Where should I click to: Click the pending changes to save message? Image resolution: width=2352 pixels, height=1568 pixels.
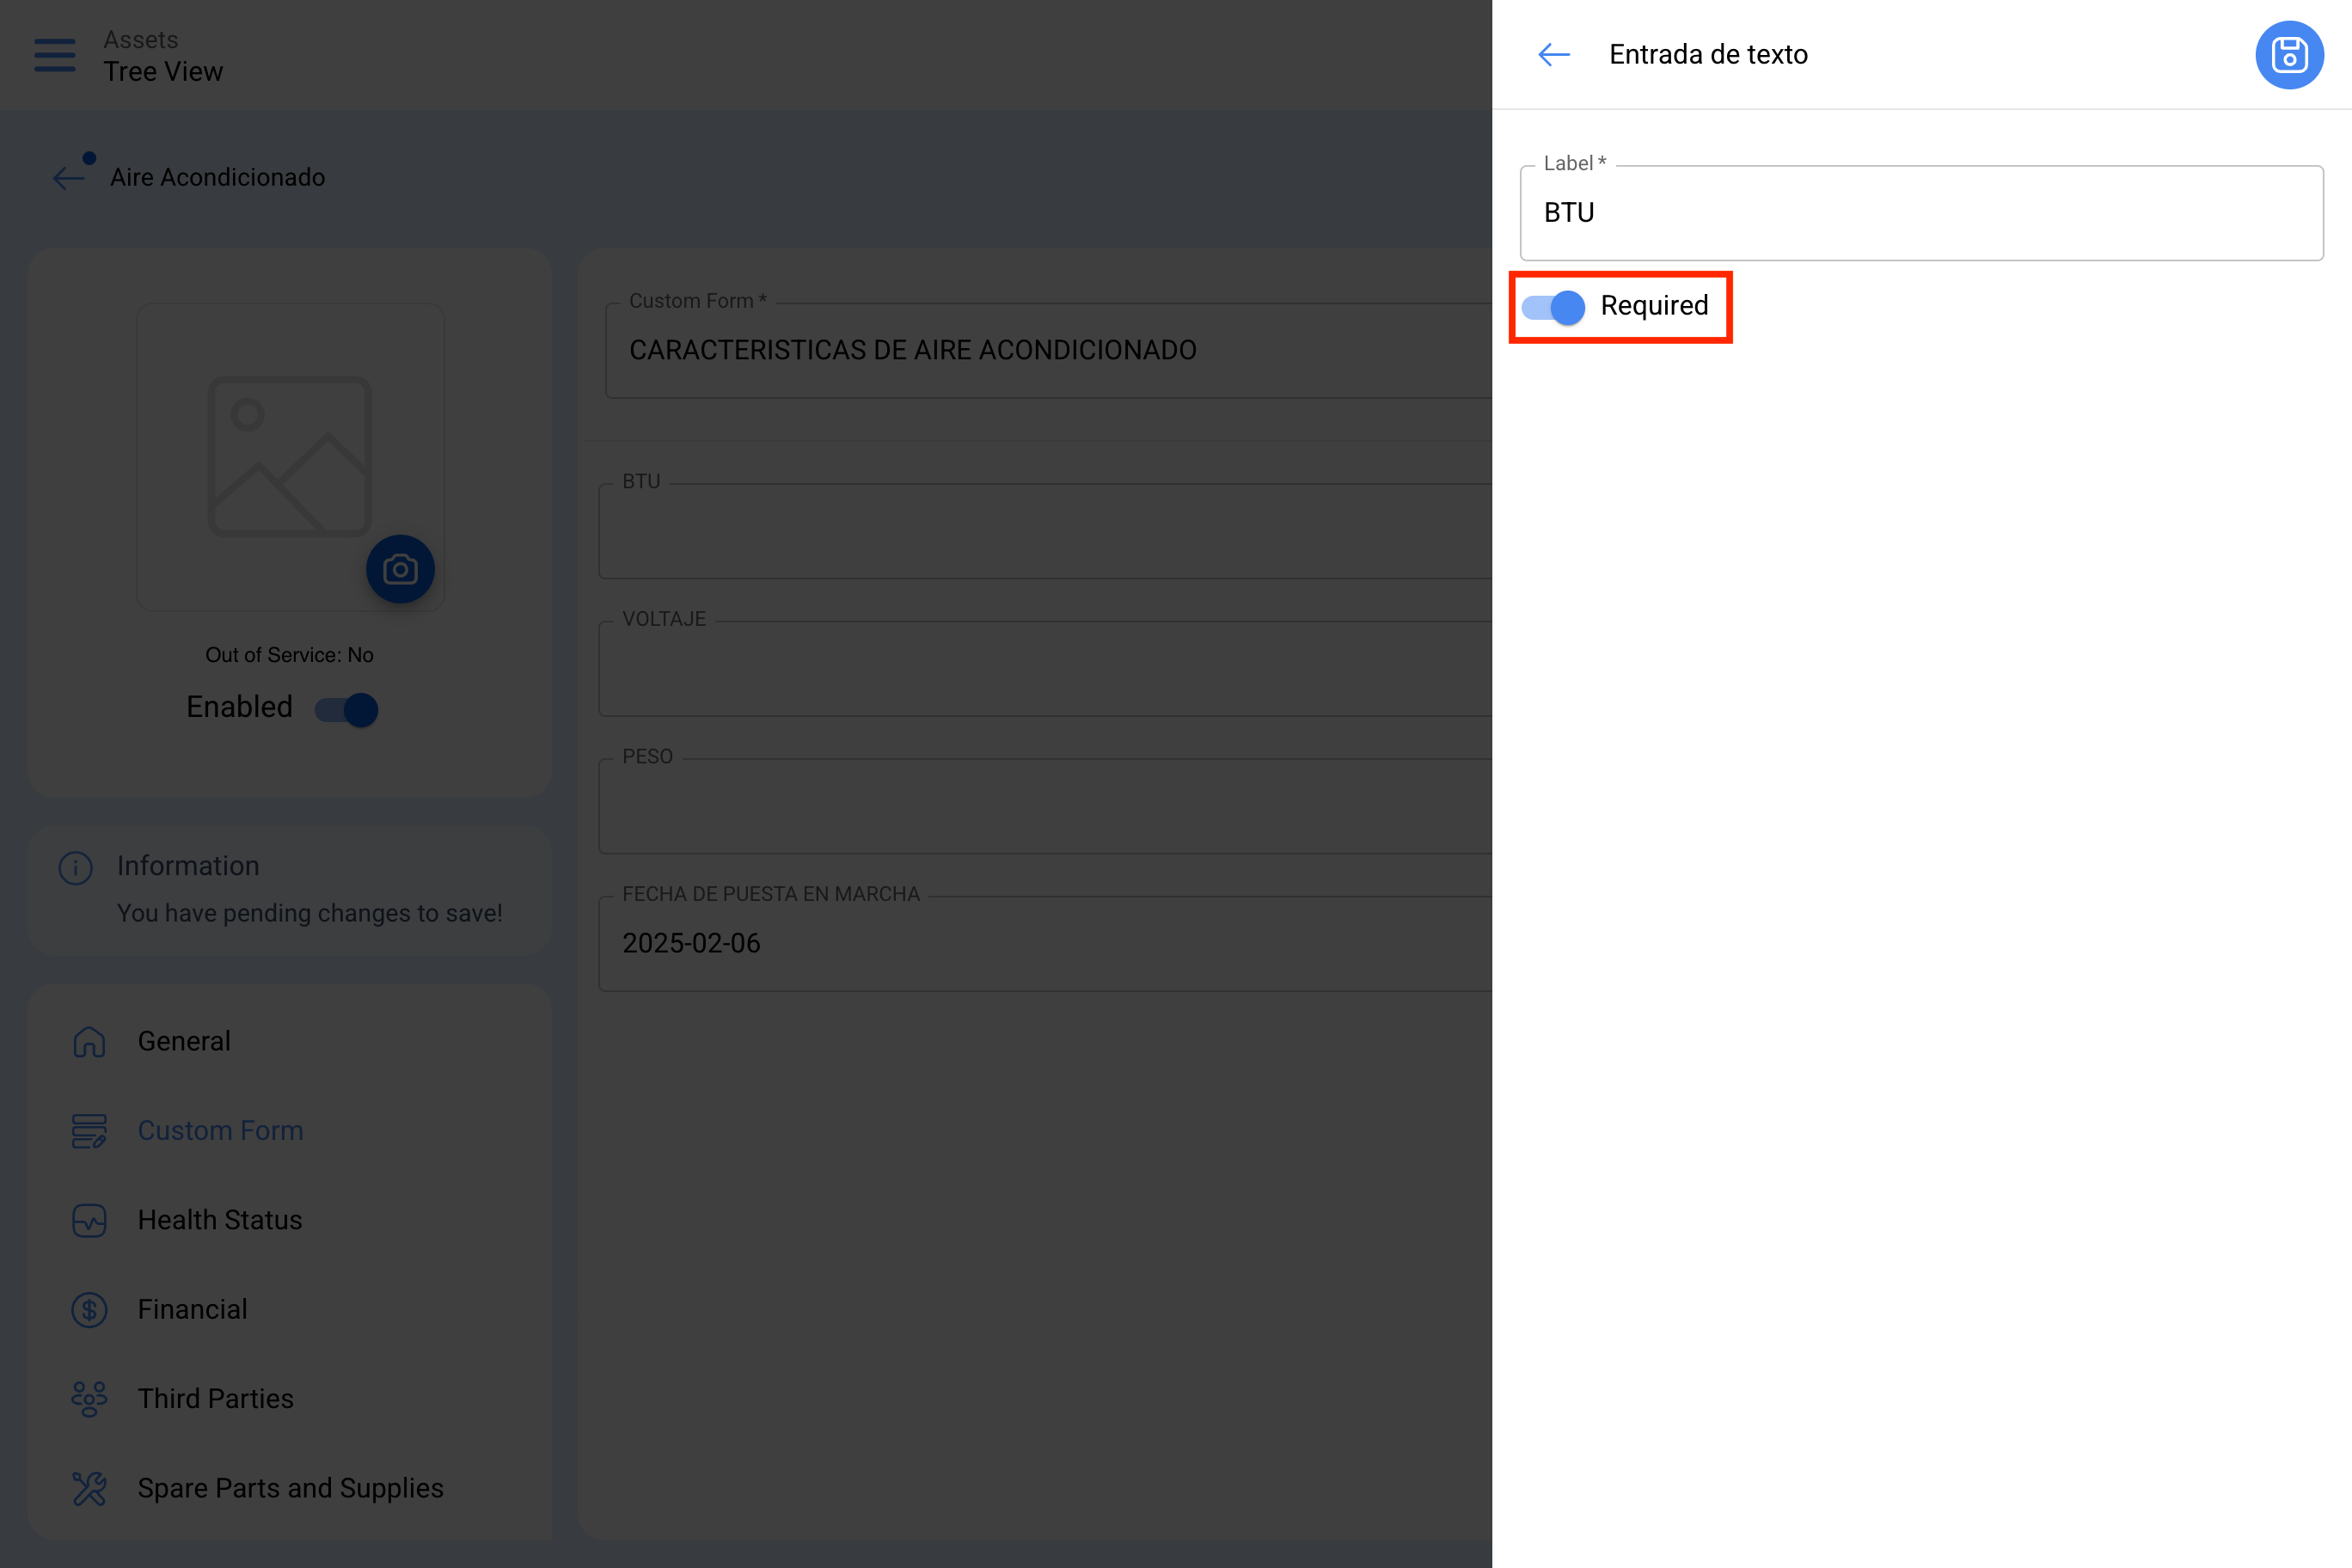coord(310,914)
